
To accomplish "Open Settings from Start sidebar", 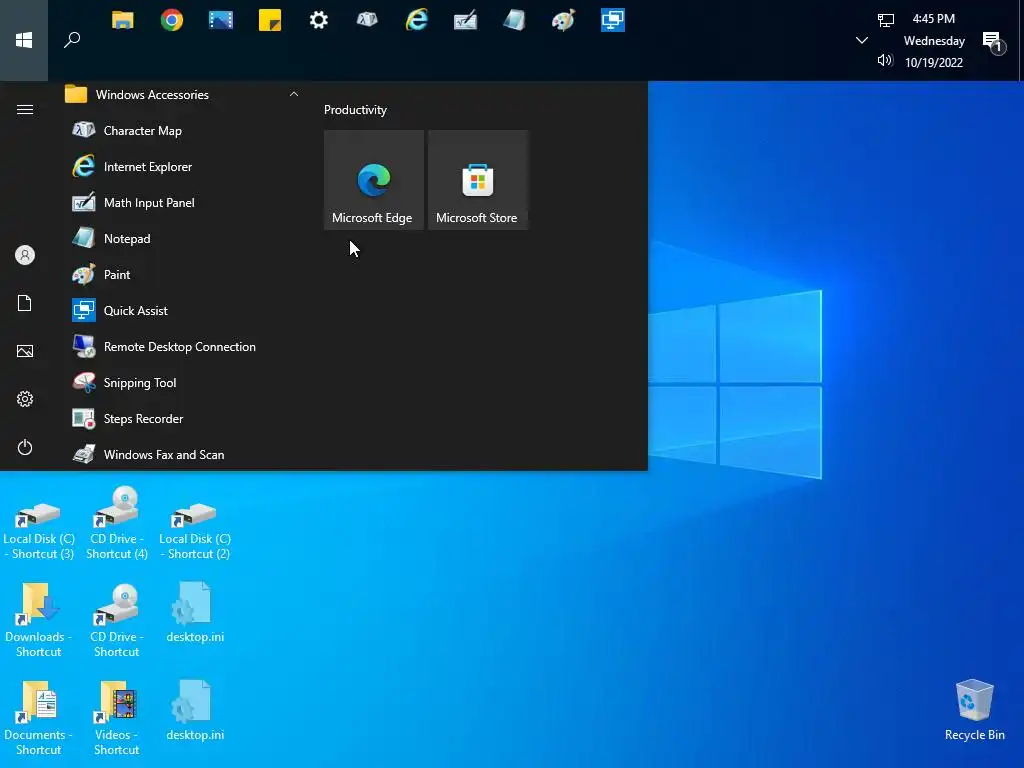I will (x=25, y=399).
